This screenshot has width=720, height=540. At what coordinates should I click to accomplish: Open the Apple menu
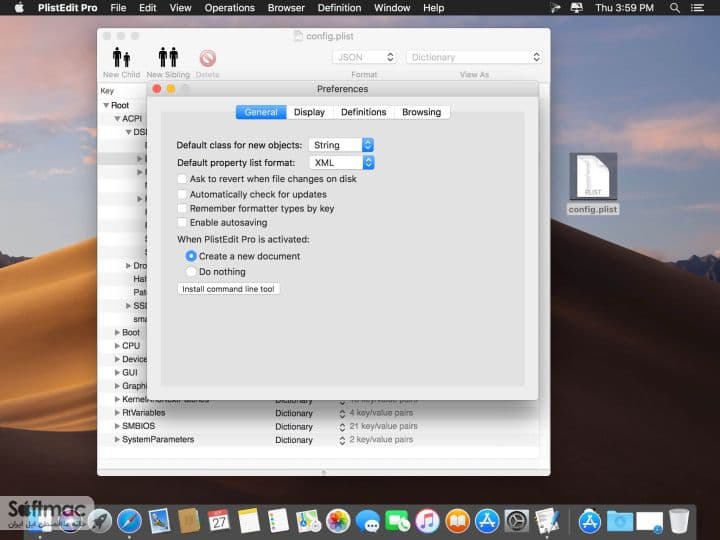click(19, 8)
